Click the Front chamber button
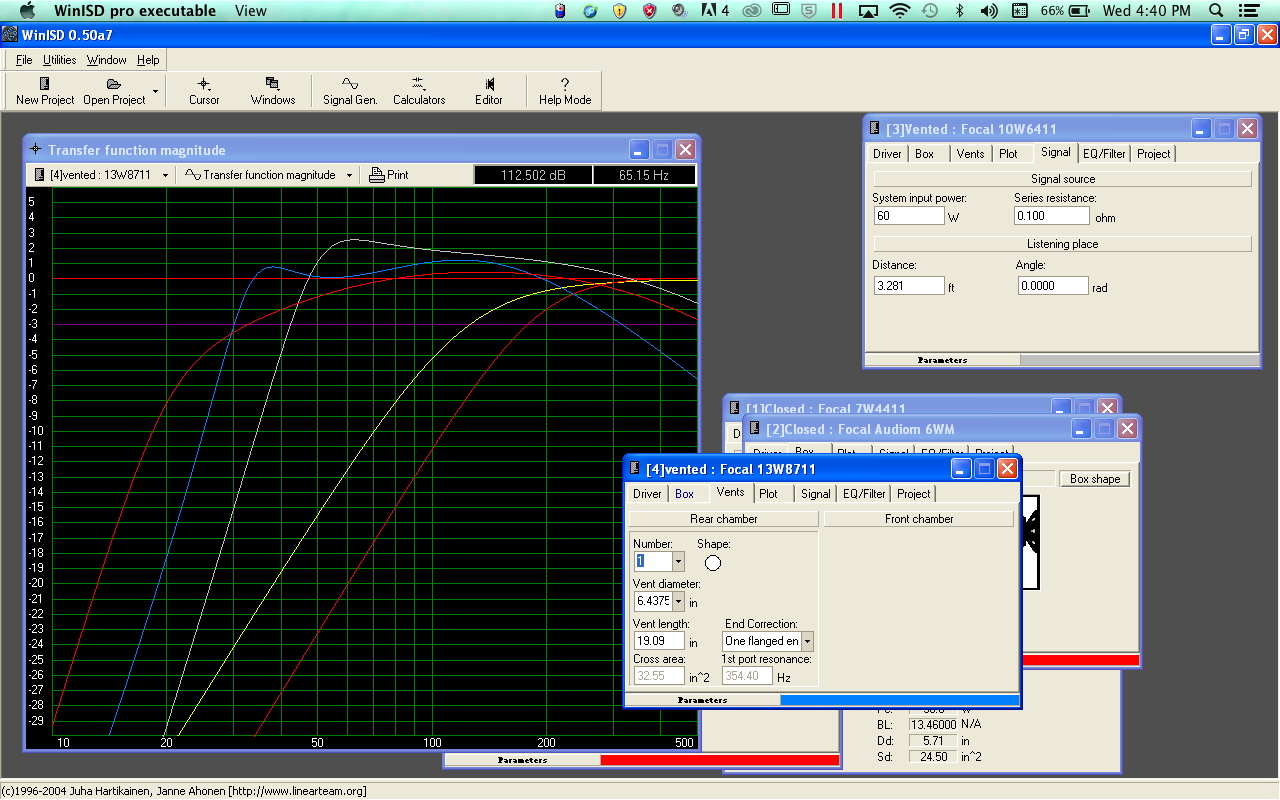 tap(918, 519)
